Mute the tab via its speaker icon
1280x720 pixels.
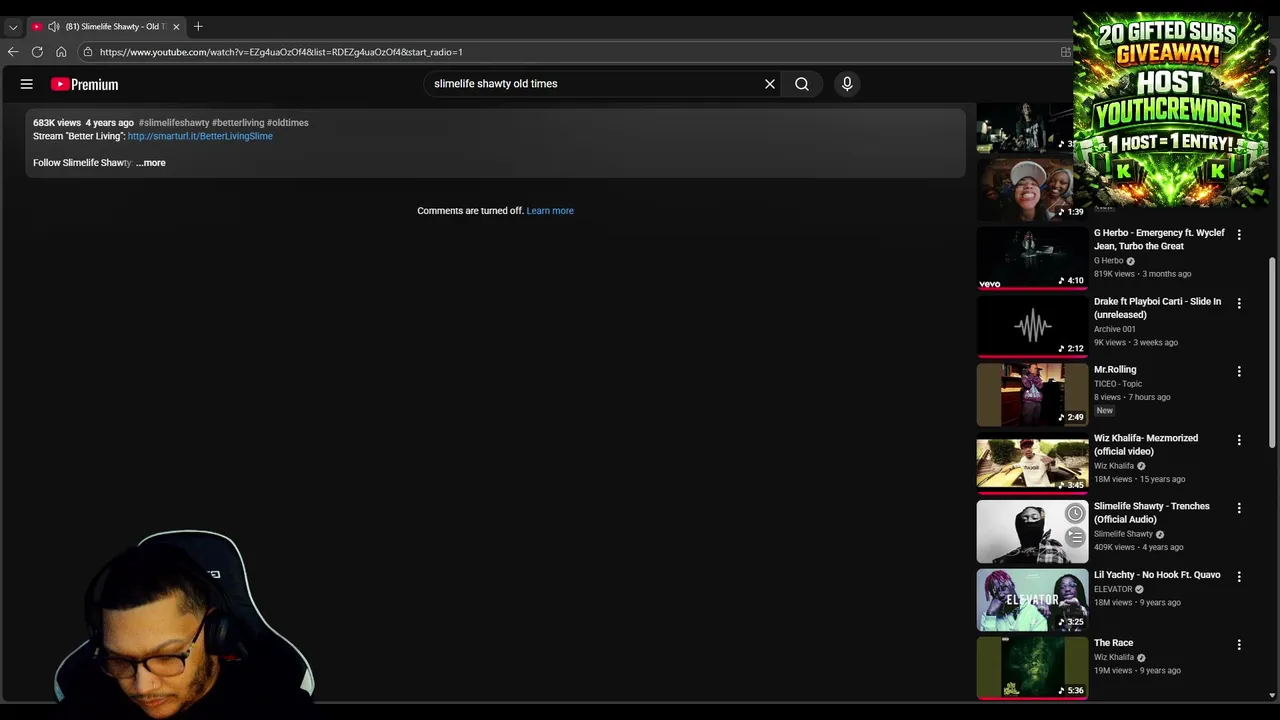(53, 27)
